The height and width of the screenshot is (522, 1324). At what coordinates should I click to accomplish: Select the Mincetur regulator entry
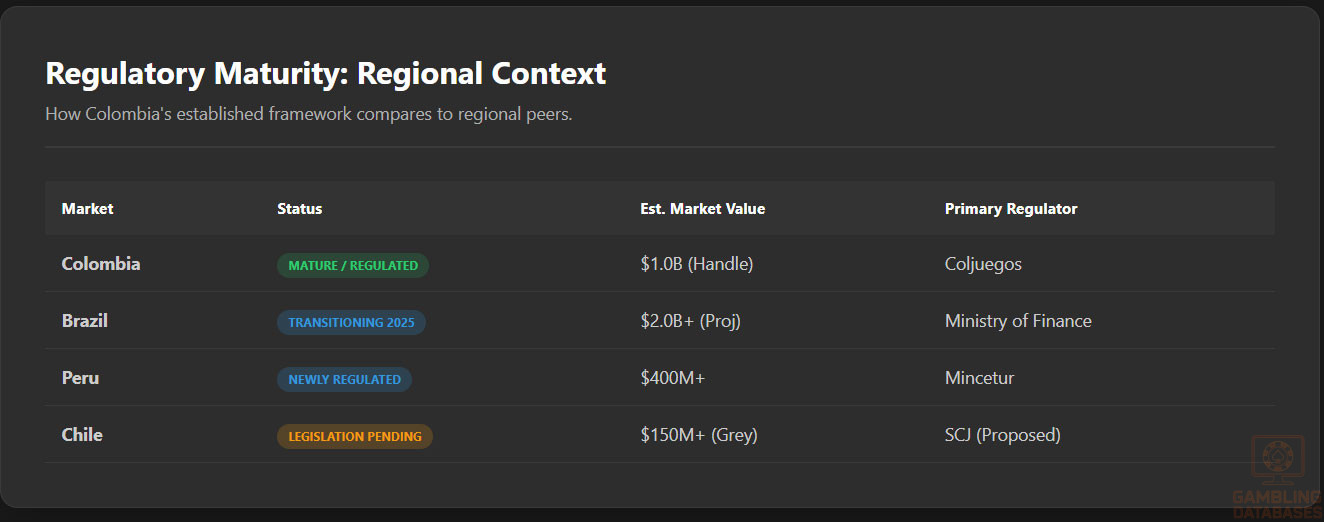980,378
